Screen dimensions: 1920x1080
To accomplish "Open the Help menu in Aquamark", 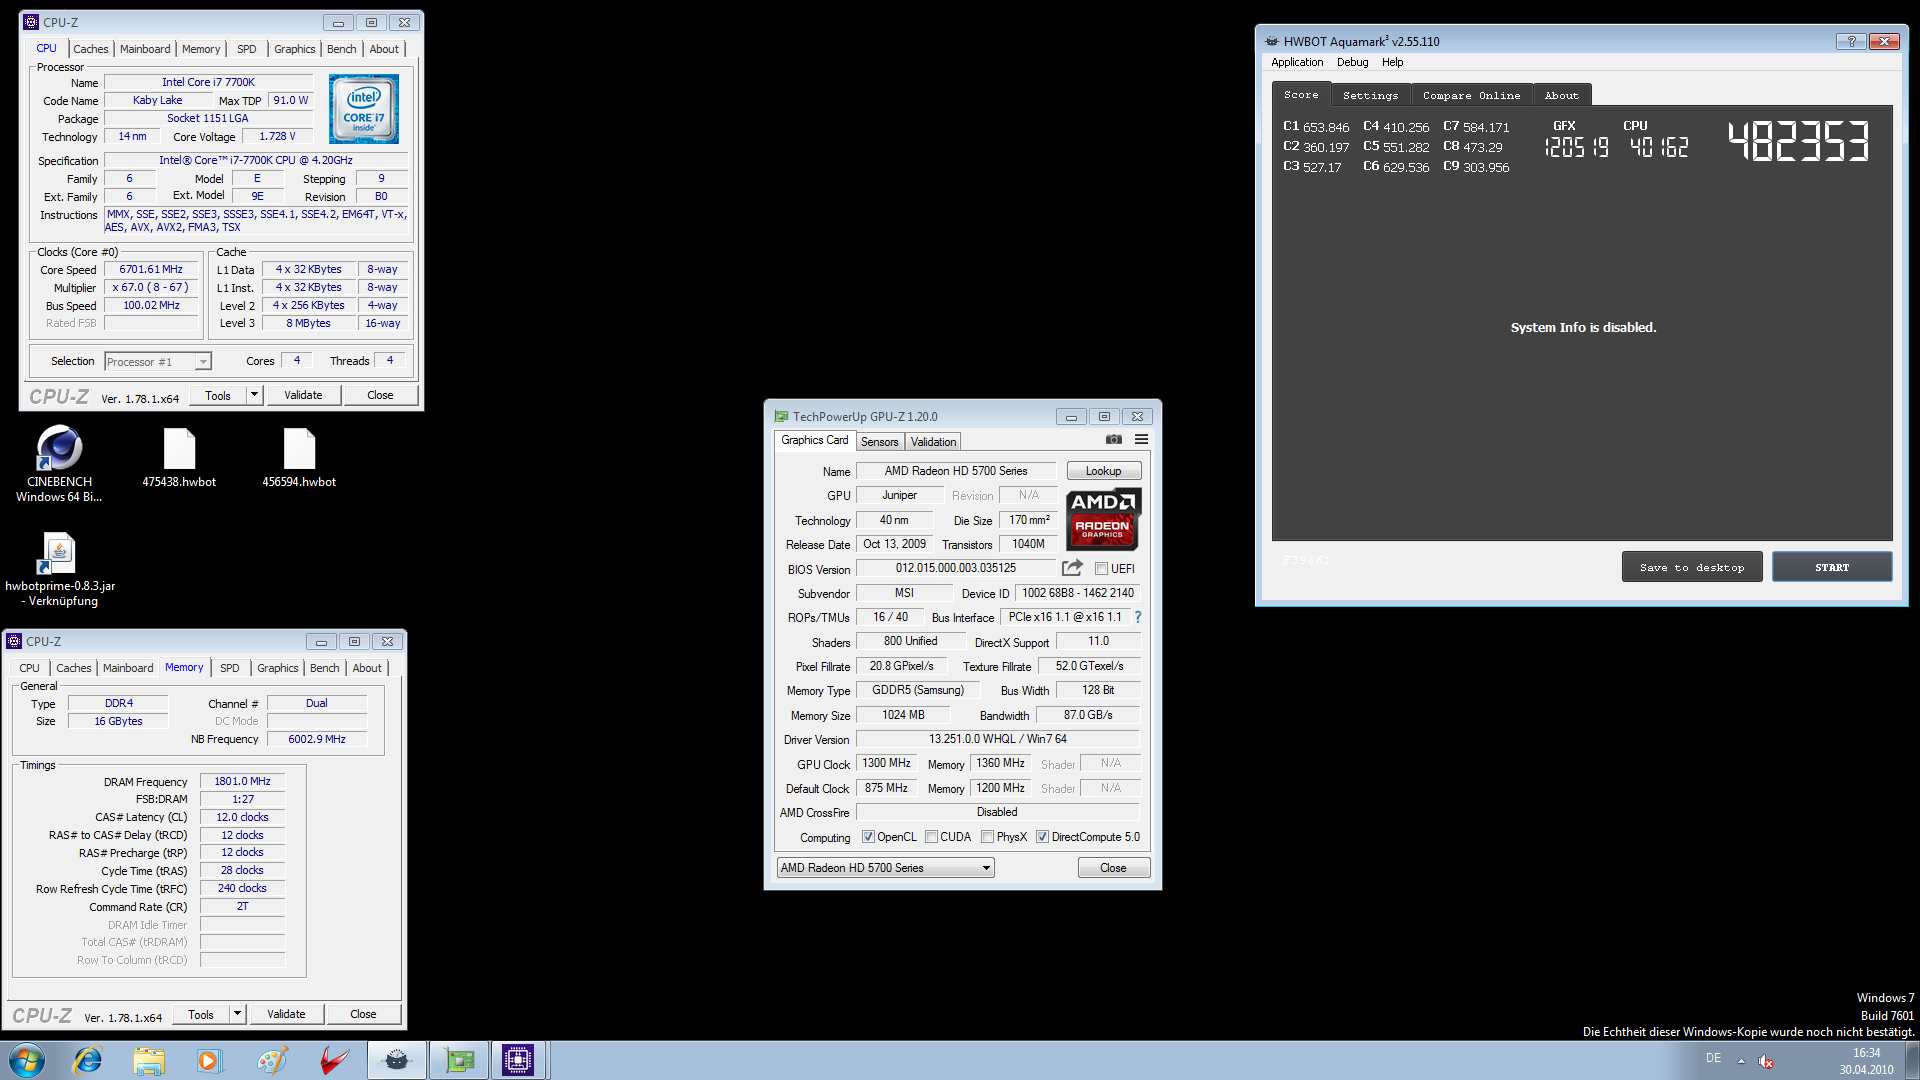I will pos(1392,62).
